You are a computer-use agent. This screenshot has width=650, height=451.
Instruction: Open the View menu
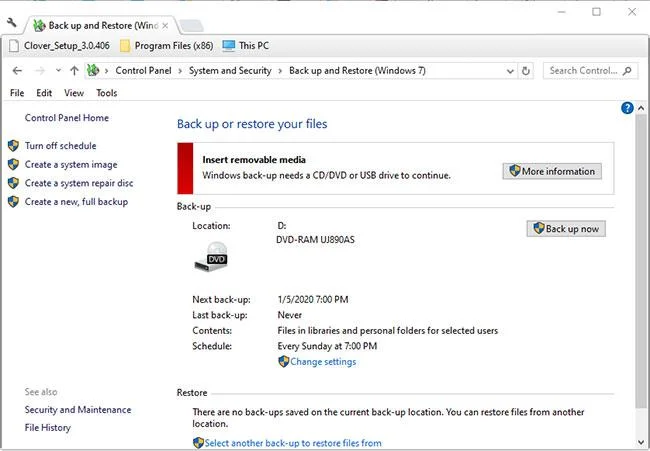[x=74, y=93]
